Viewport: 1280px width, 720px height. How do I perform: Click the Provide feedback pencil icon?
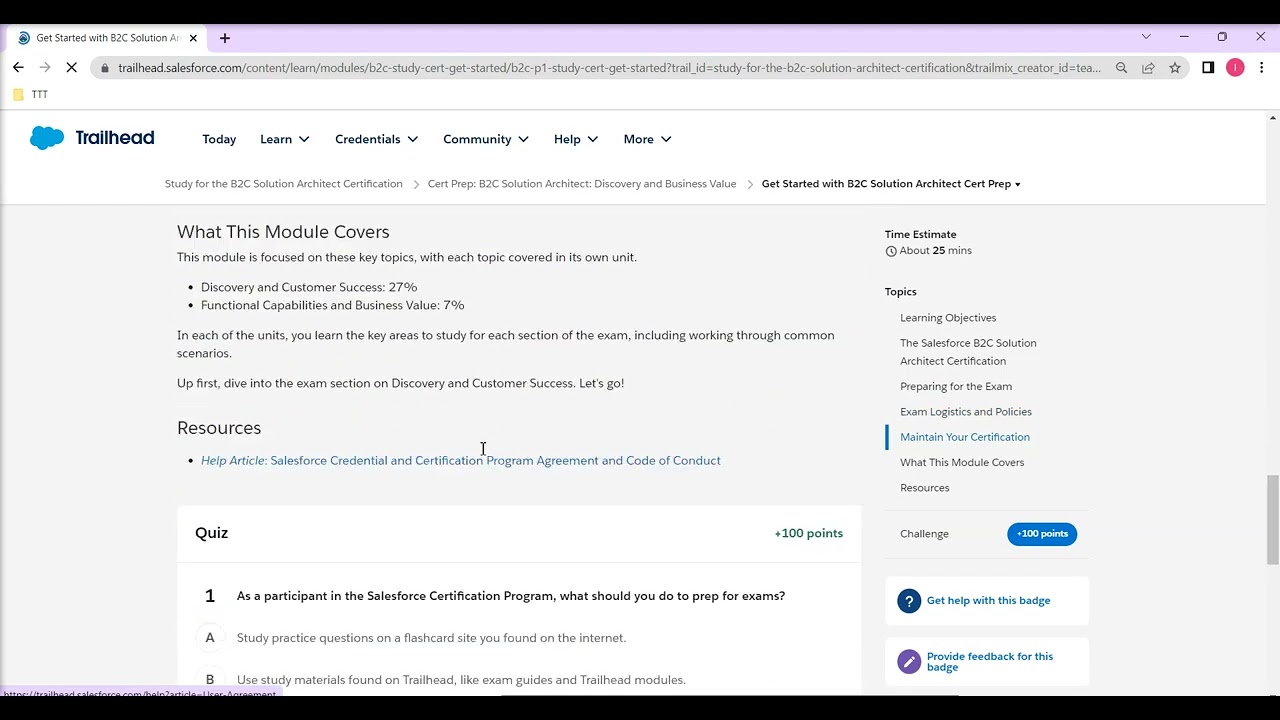click(909, 662)
